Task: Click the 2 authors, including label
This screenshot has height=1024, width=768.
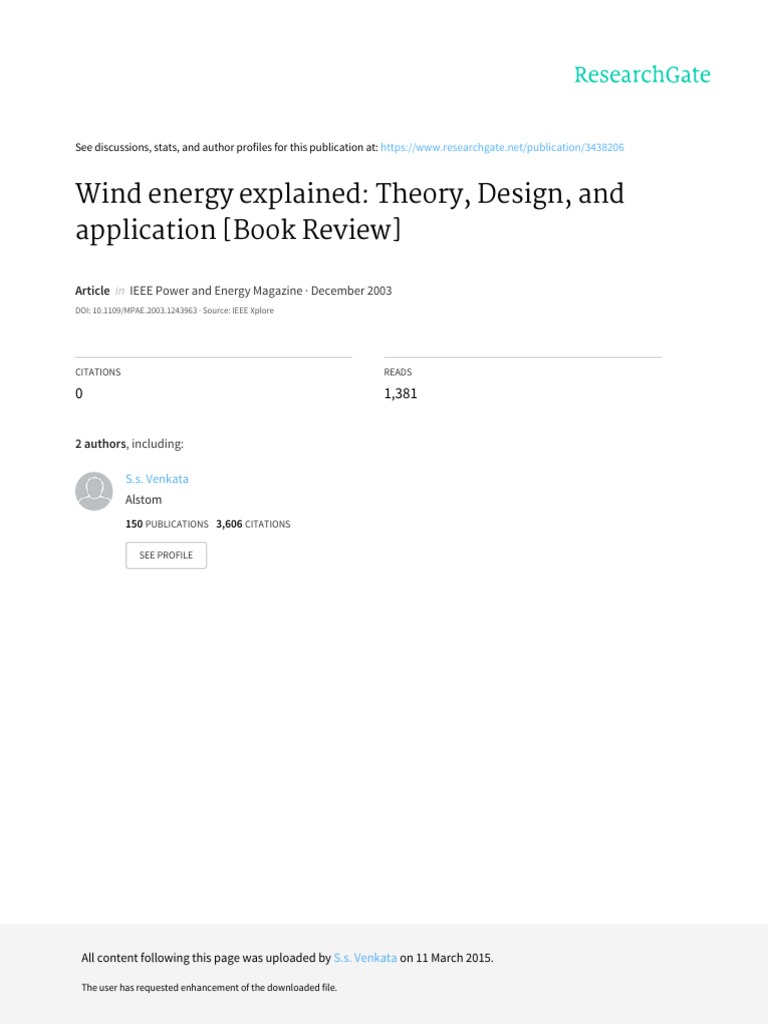Action: (129, 444)
